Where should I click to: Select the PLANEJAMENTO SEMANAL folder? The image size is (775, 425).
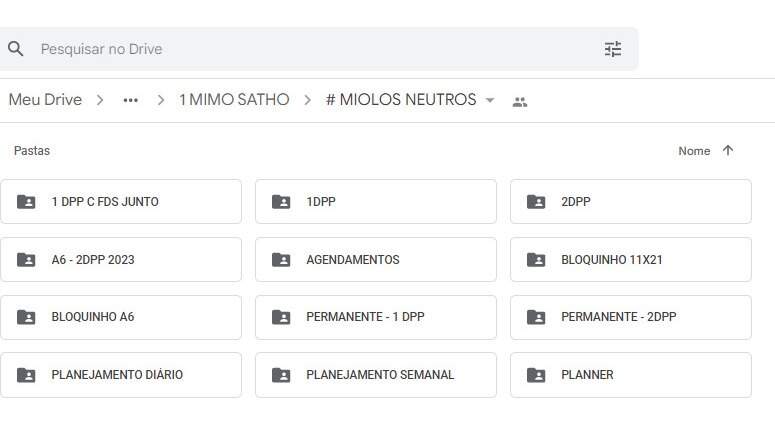376,375
